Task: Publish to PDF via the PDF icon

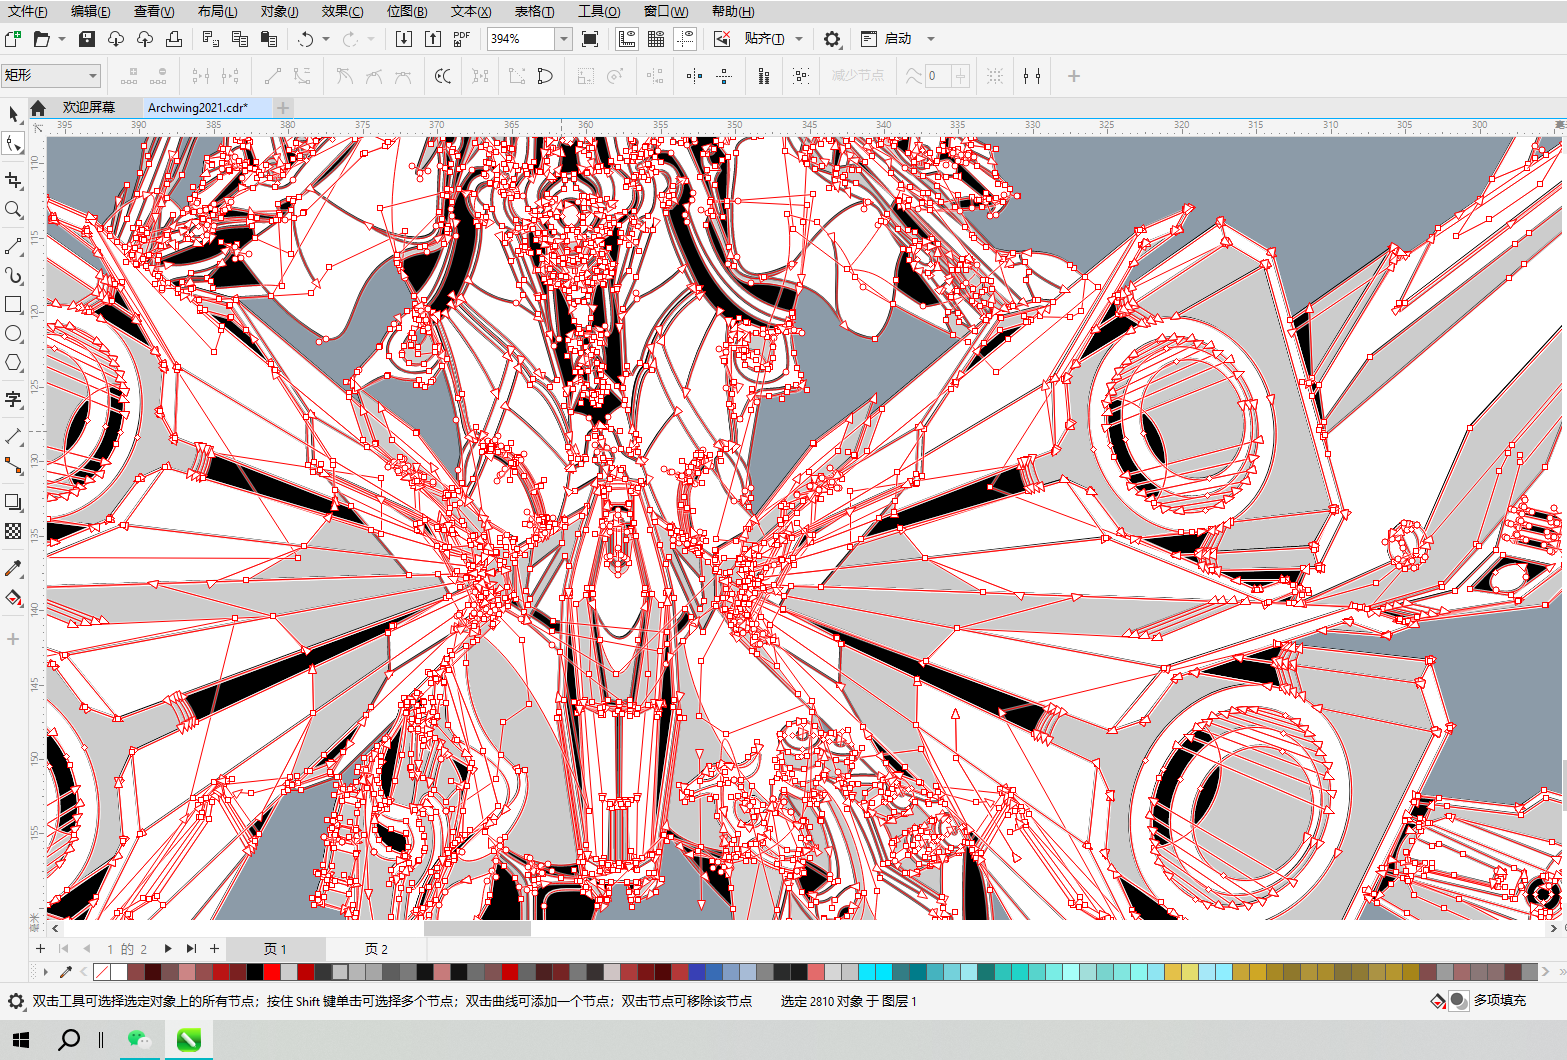Action: click(x=461, y=39)
